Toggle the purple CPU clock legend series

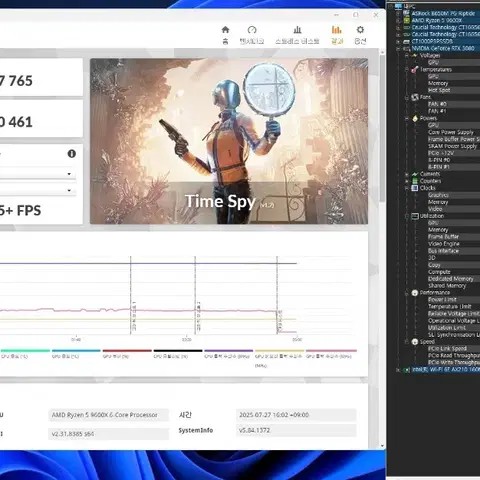coord(229,353)
